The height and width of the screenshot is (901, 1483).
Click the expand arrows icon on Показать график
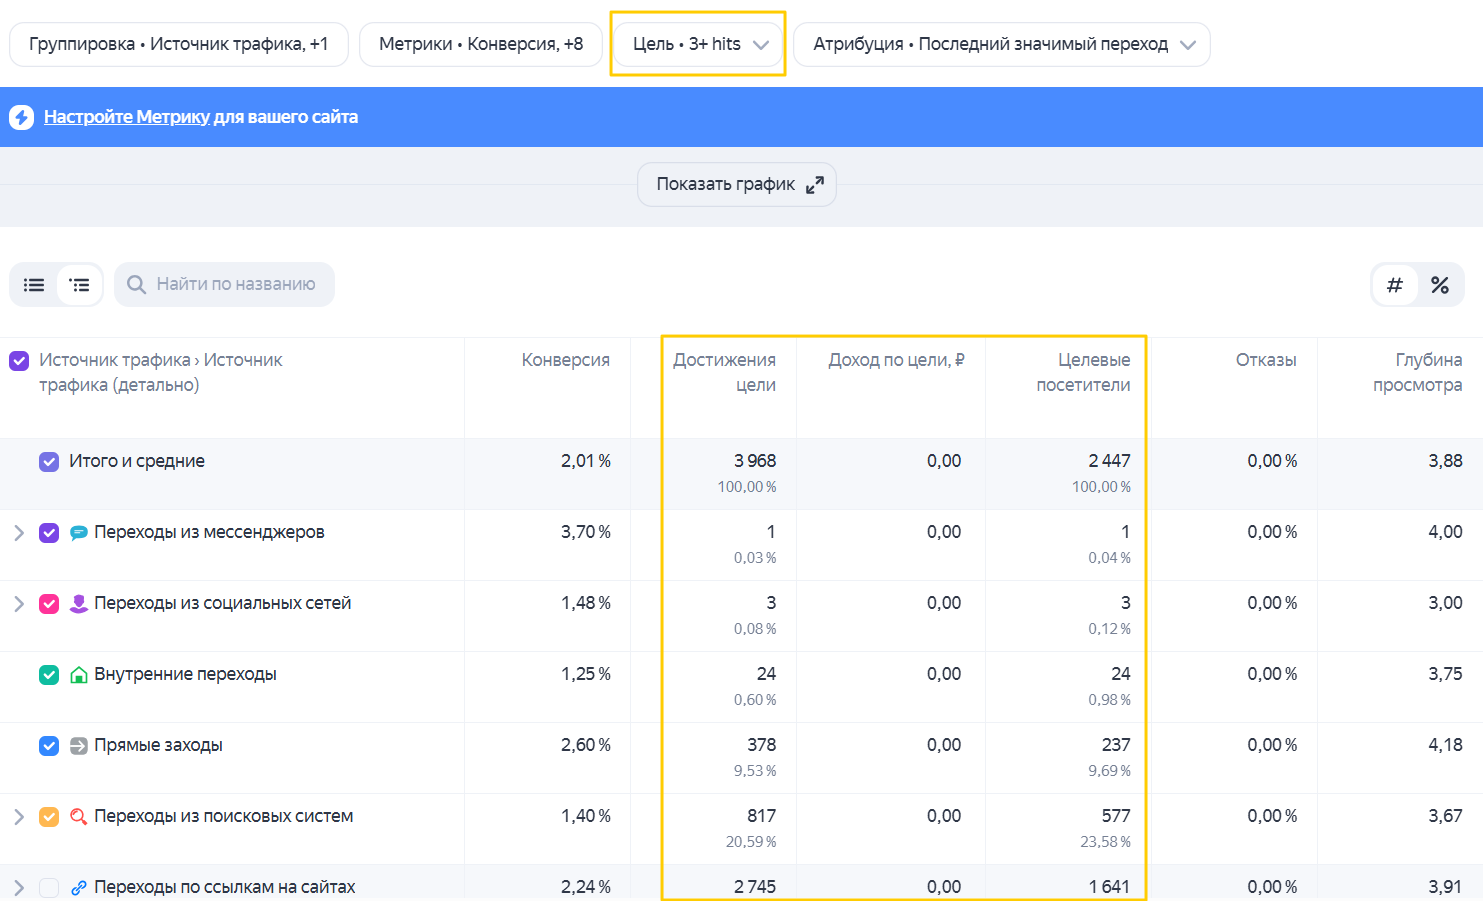point(815,184)
